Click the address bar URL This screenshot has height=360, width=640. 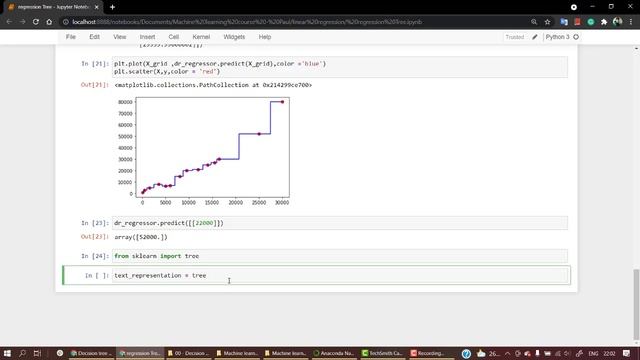(x=247, y=22)
